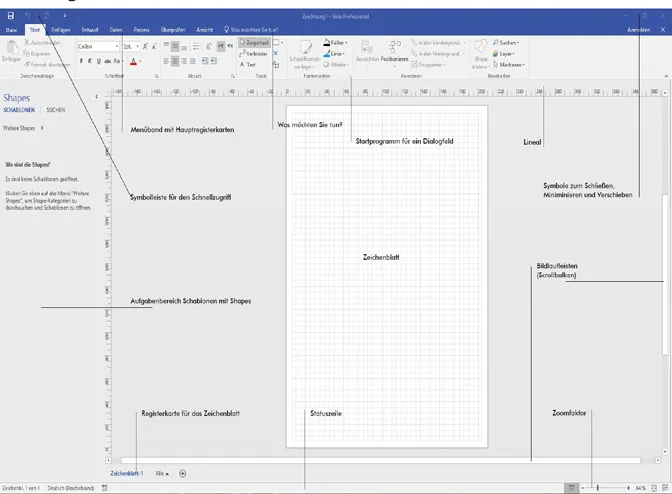Toggle underline text formatting

click(x=99, y=62)
